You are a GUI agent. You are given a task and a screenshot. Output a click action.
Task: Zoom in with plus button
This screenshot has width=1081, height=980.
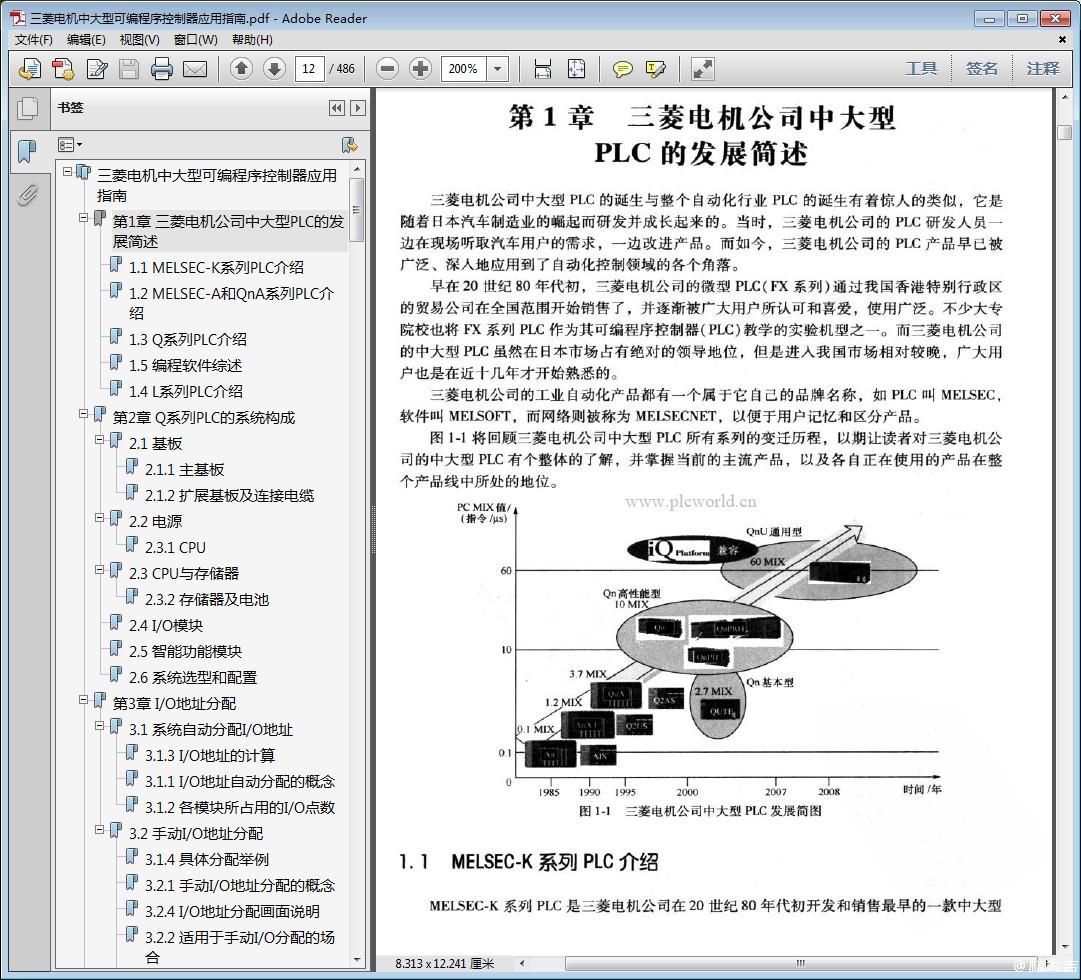coord(421,69)
